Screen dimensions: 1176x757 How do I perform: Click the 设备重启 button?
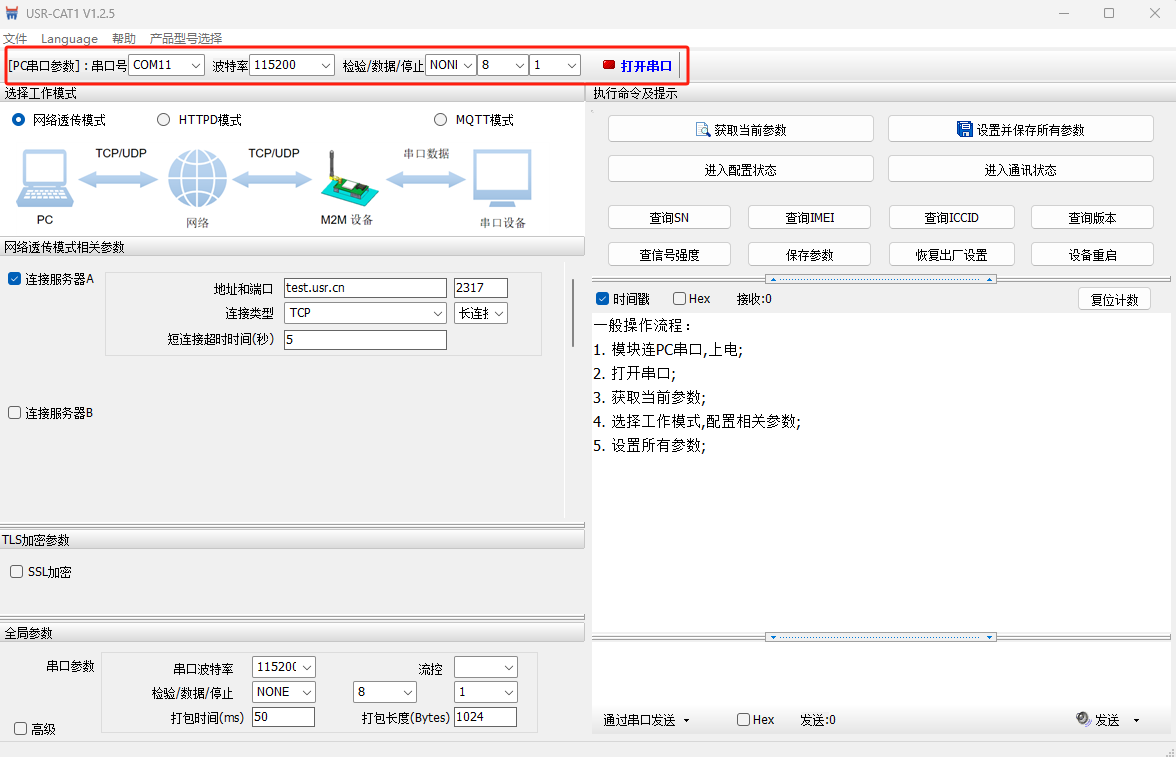coord(1092,254)
